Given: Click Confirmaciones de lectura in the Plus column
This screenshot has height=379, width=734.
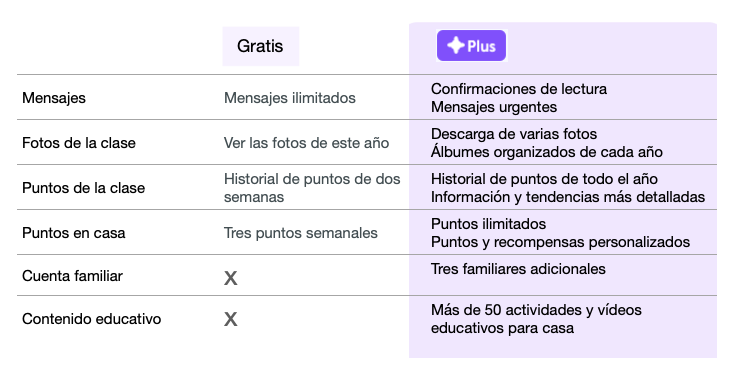Looking at the screenshot, I should pos(519,89).
